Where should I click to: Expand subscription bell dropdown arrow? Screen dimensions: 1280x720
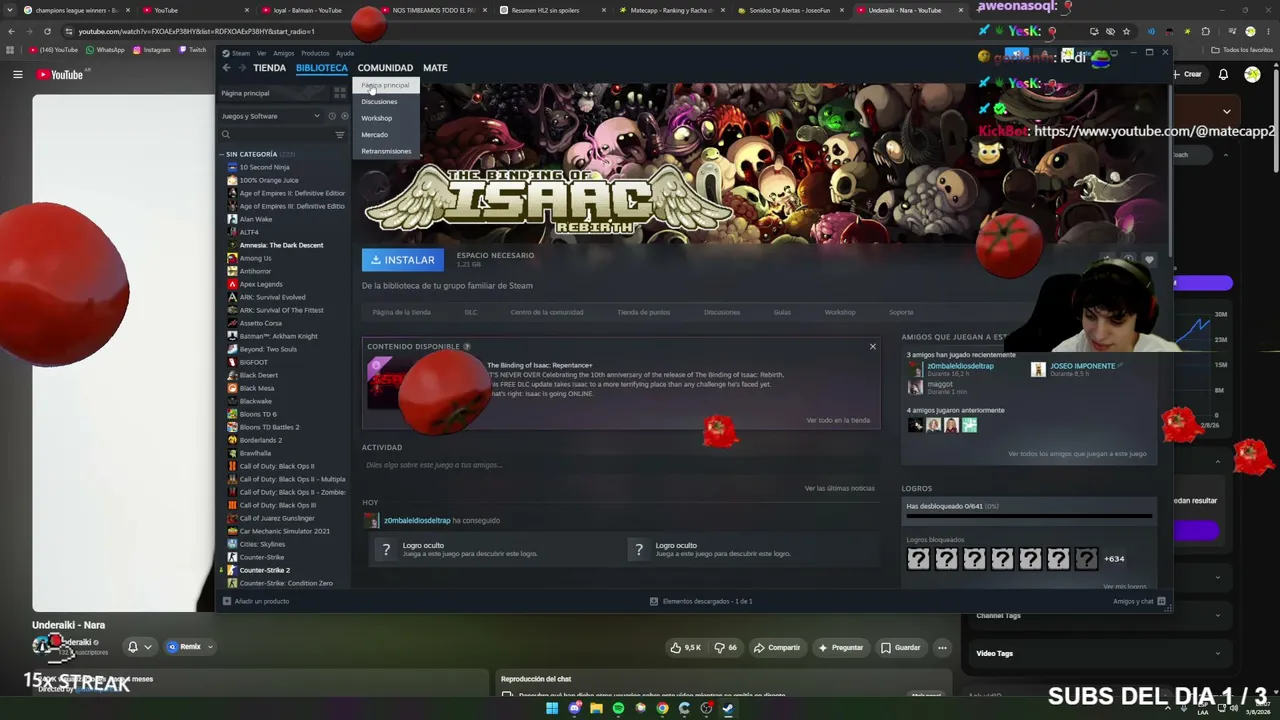tap(147, 647)
